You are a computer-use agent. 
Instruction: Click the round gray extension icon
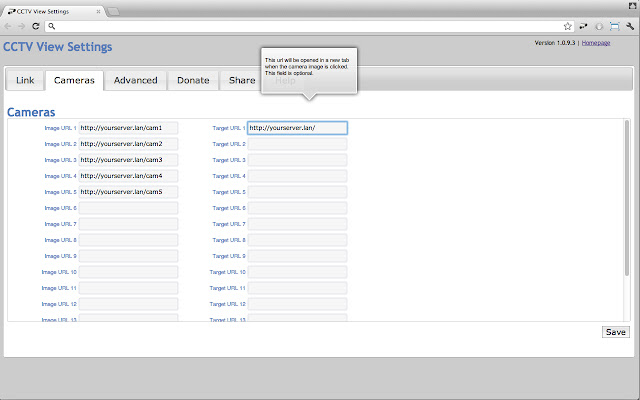click(x=599, y=27)
